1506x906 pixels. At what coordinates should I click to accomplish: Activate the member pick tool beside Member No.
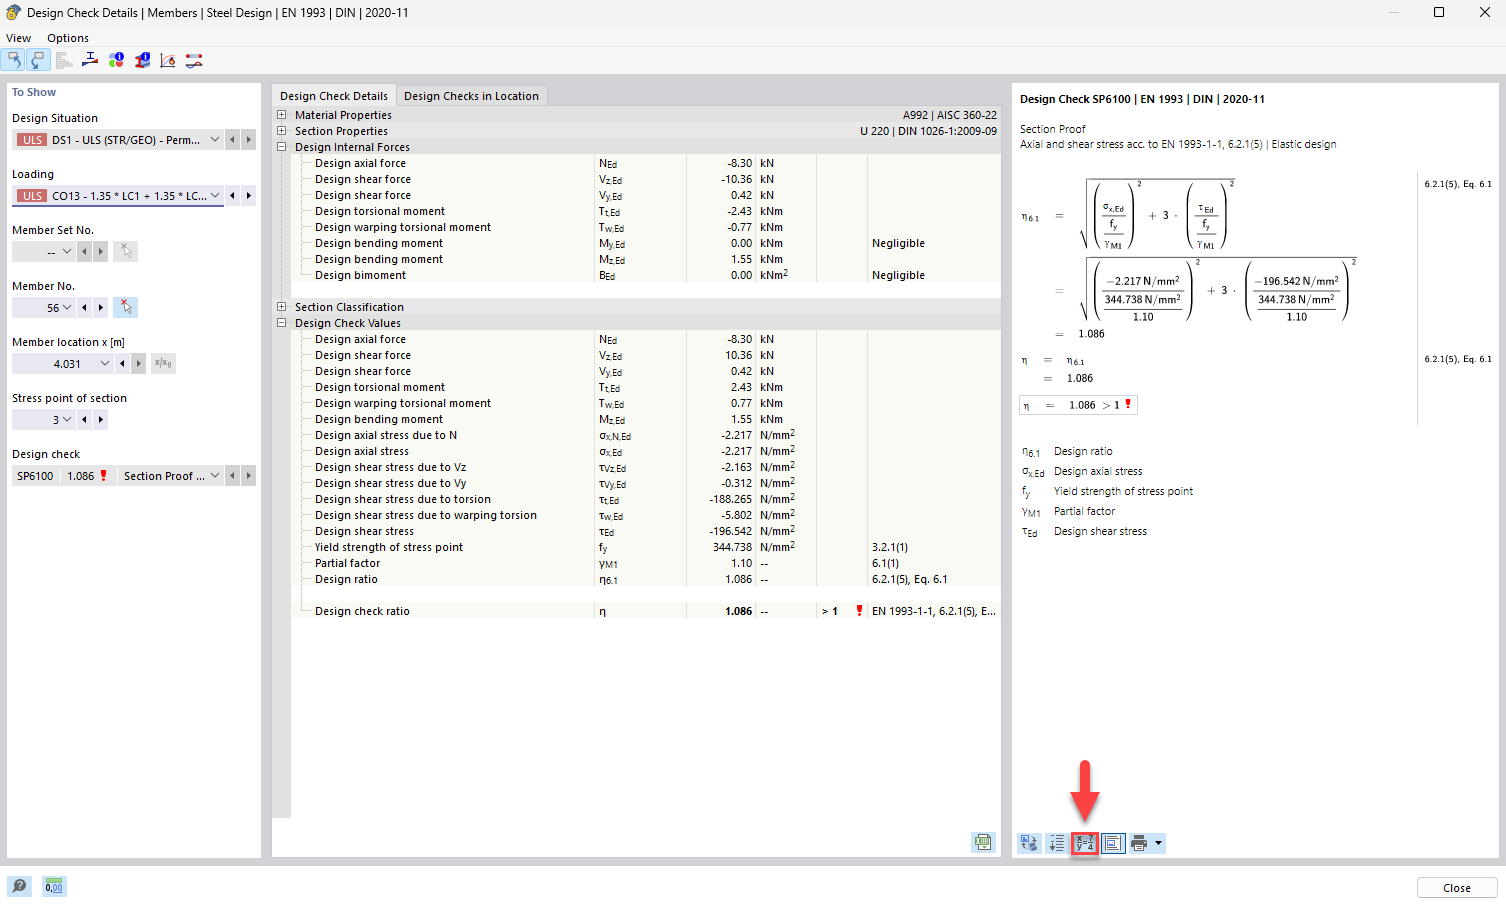(x=125, y=307)
